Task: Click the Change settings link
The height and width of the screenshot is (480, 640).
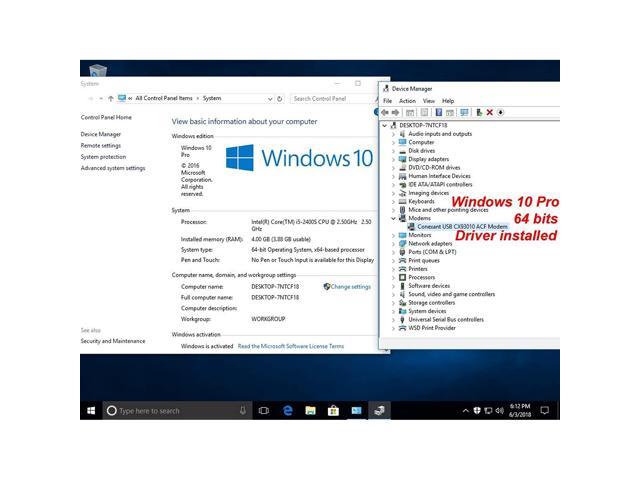Action: coord(350,286)
